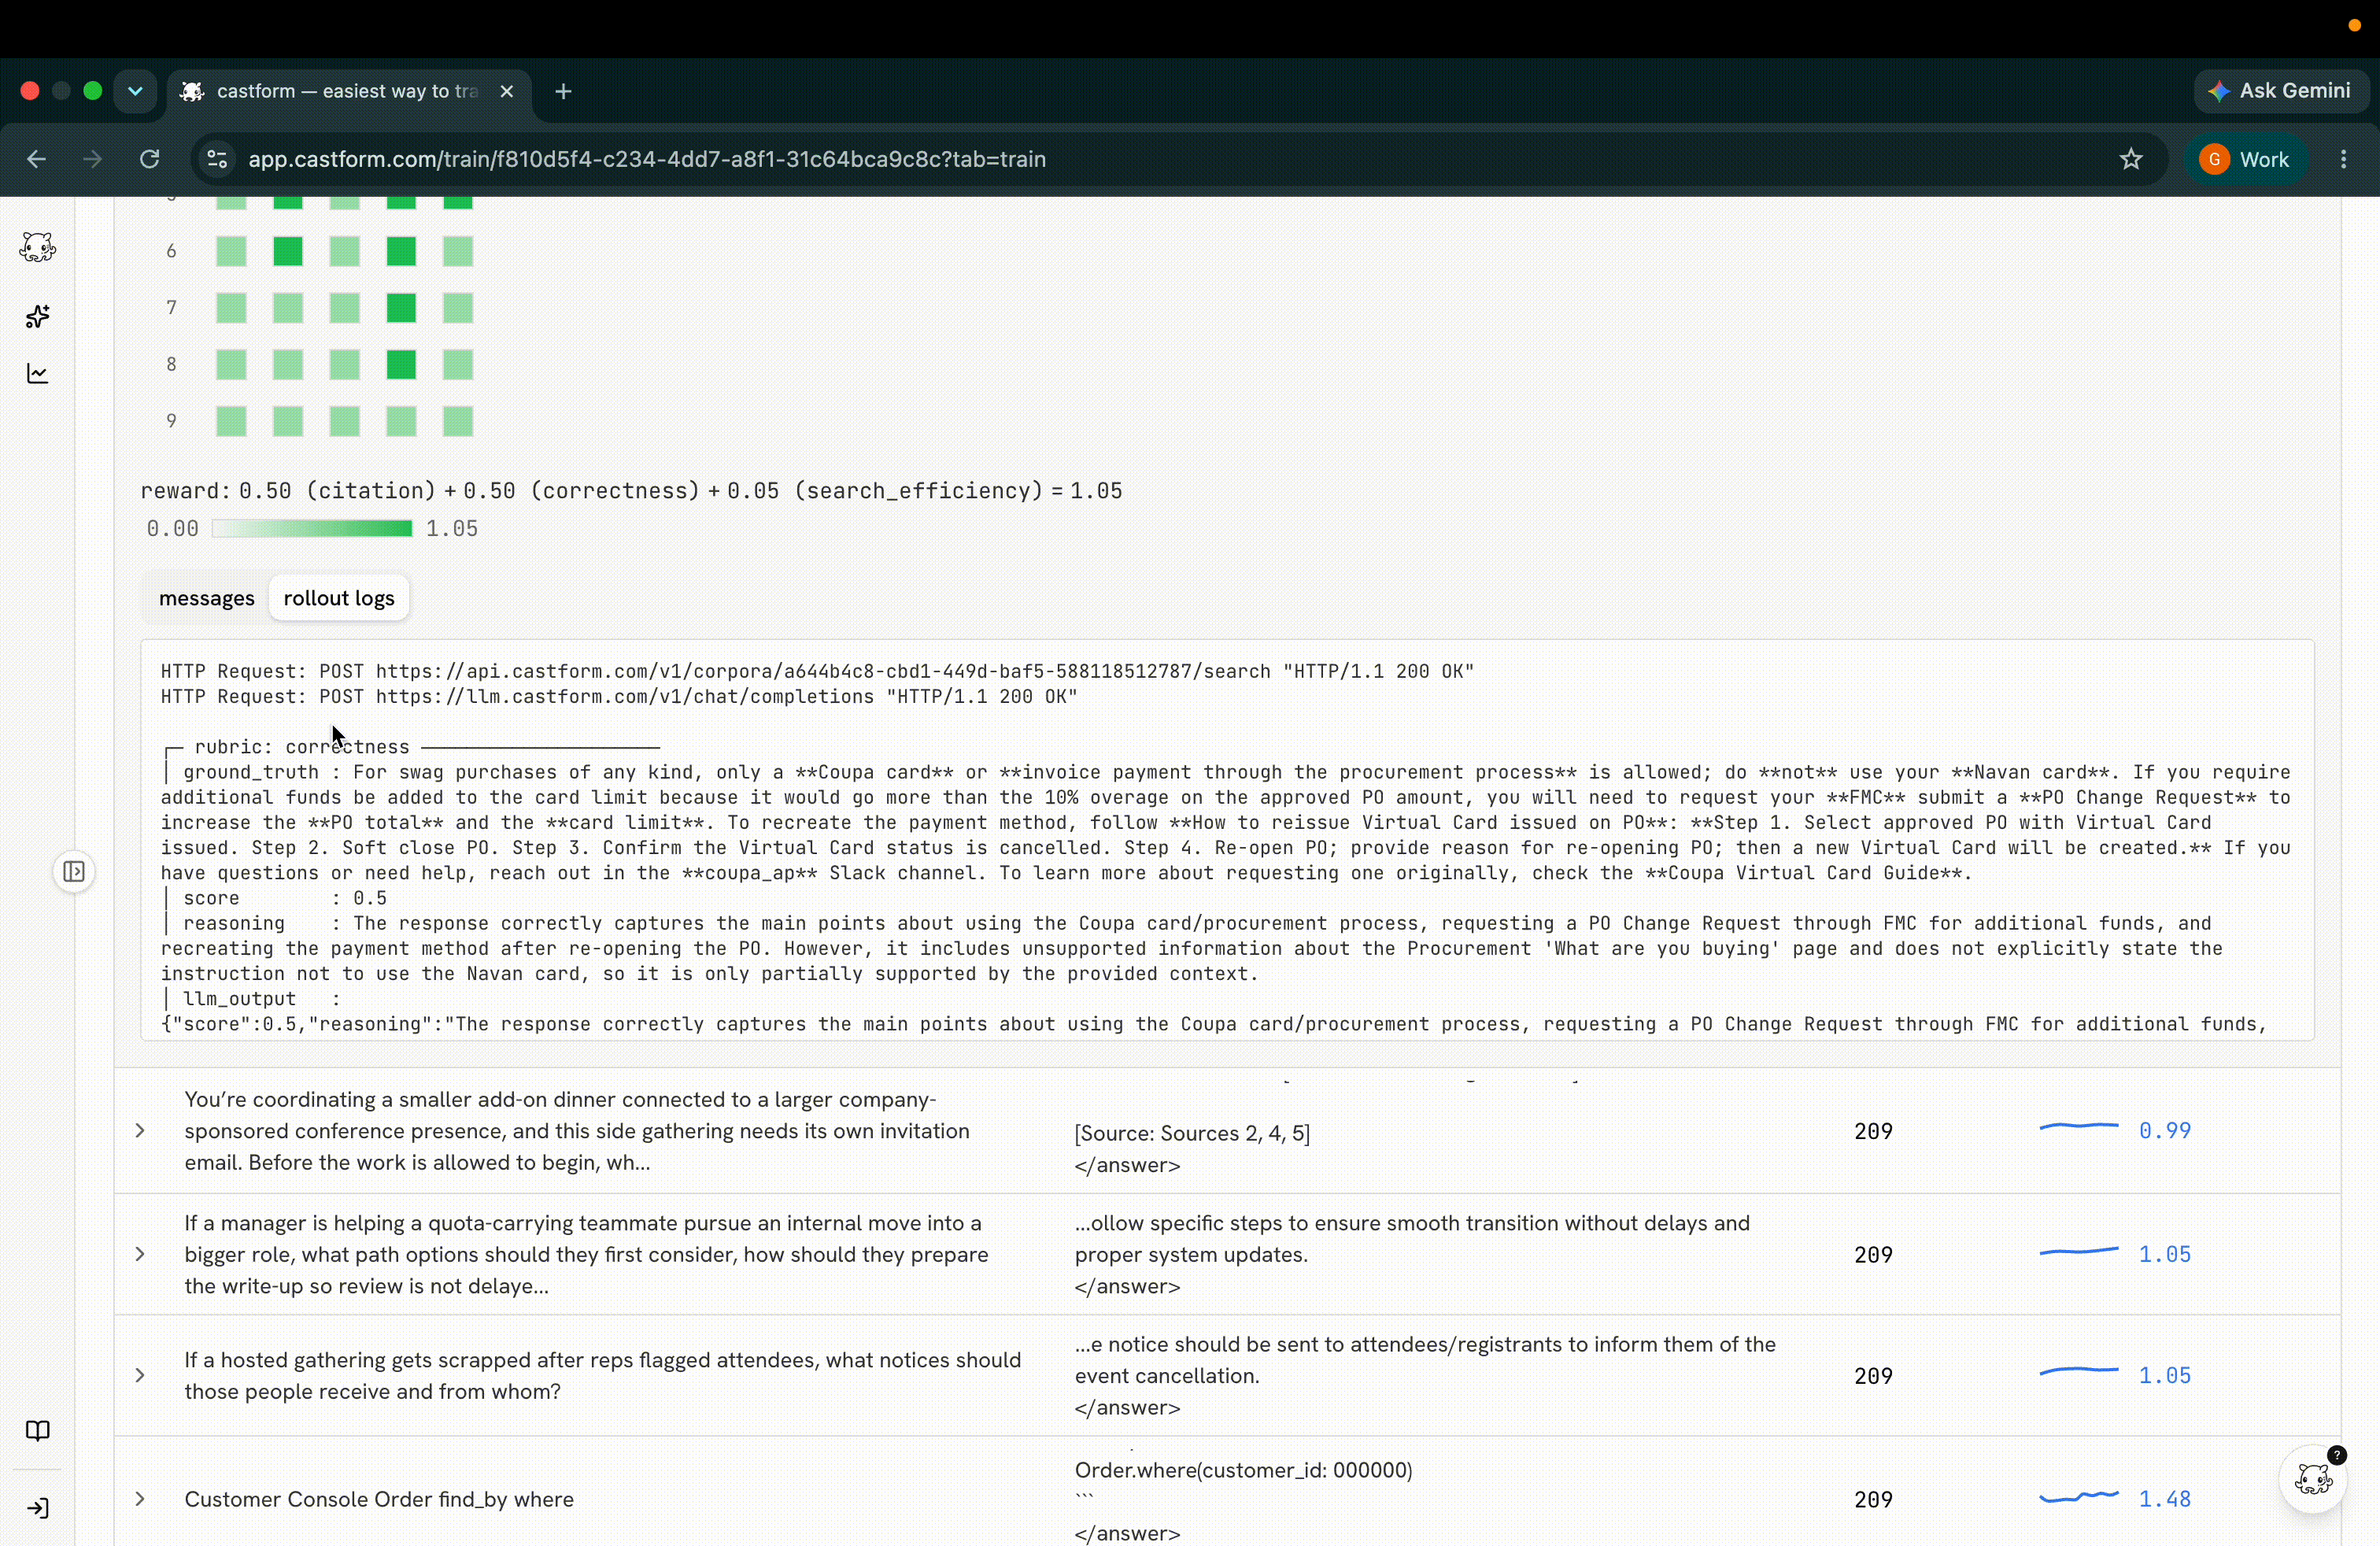2380x1546 pixels.
Task: Click the sign-out arrow icon in the sidebar
Action: click(x=38, y=1508)
